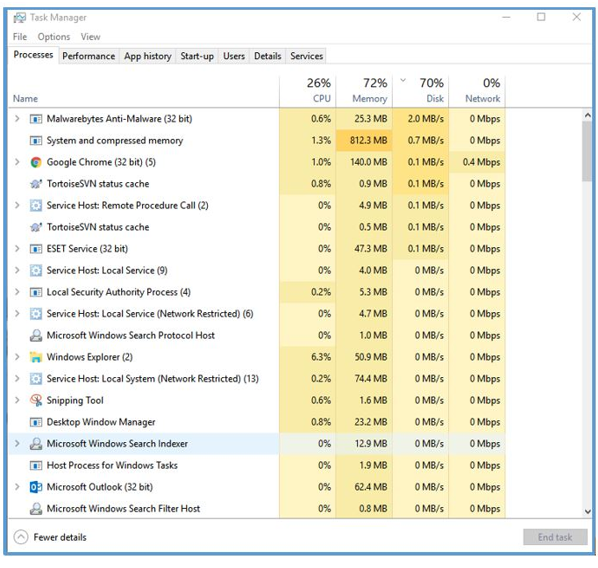Click the Snipping Tool scissors icon
The image size is (598, 568).
36,400
